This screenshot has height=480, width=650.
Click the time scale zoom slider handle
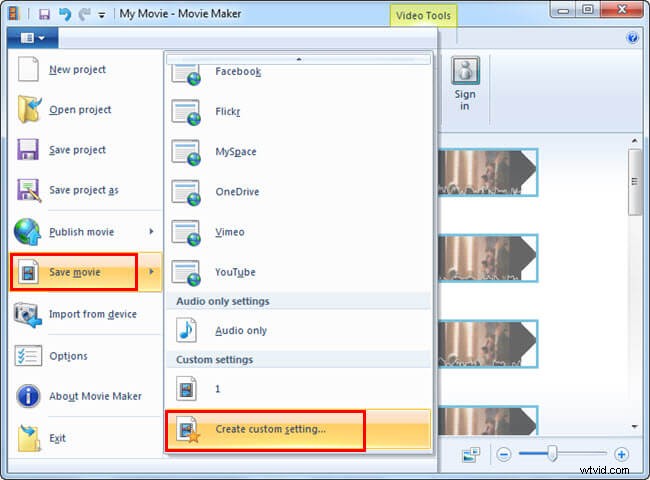point(552,453)
